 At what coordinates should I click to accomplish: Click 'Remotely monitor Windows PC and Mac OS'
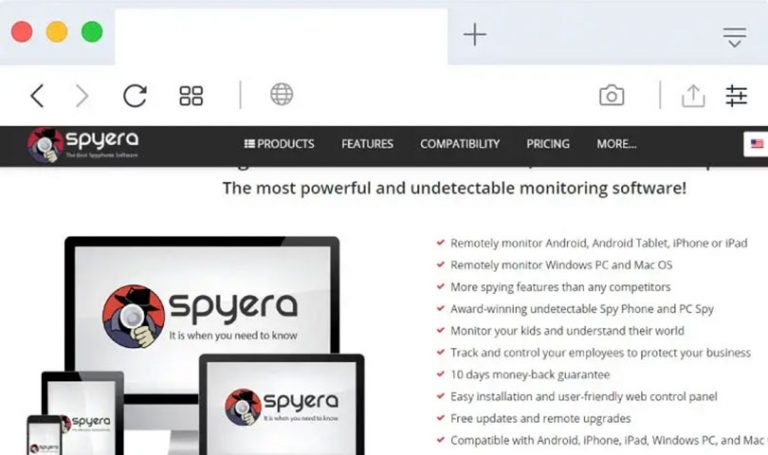561,265
